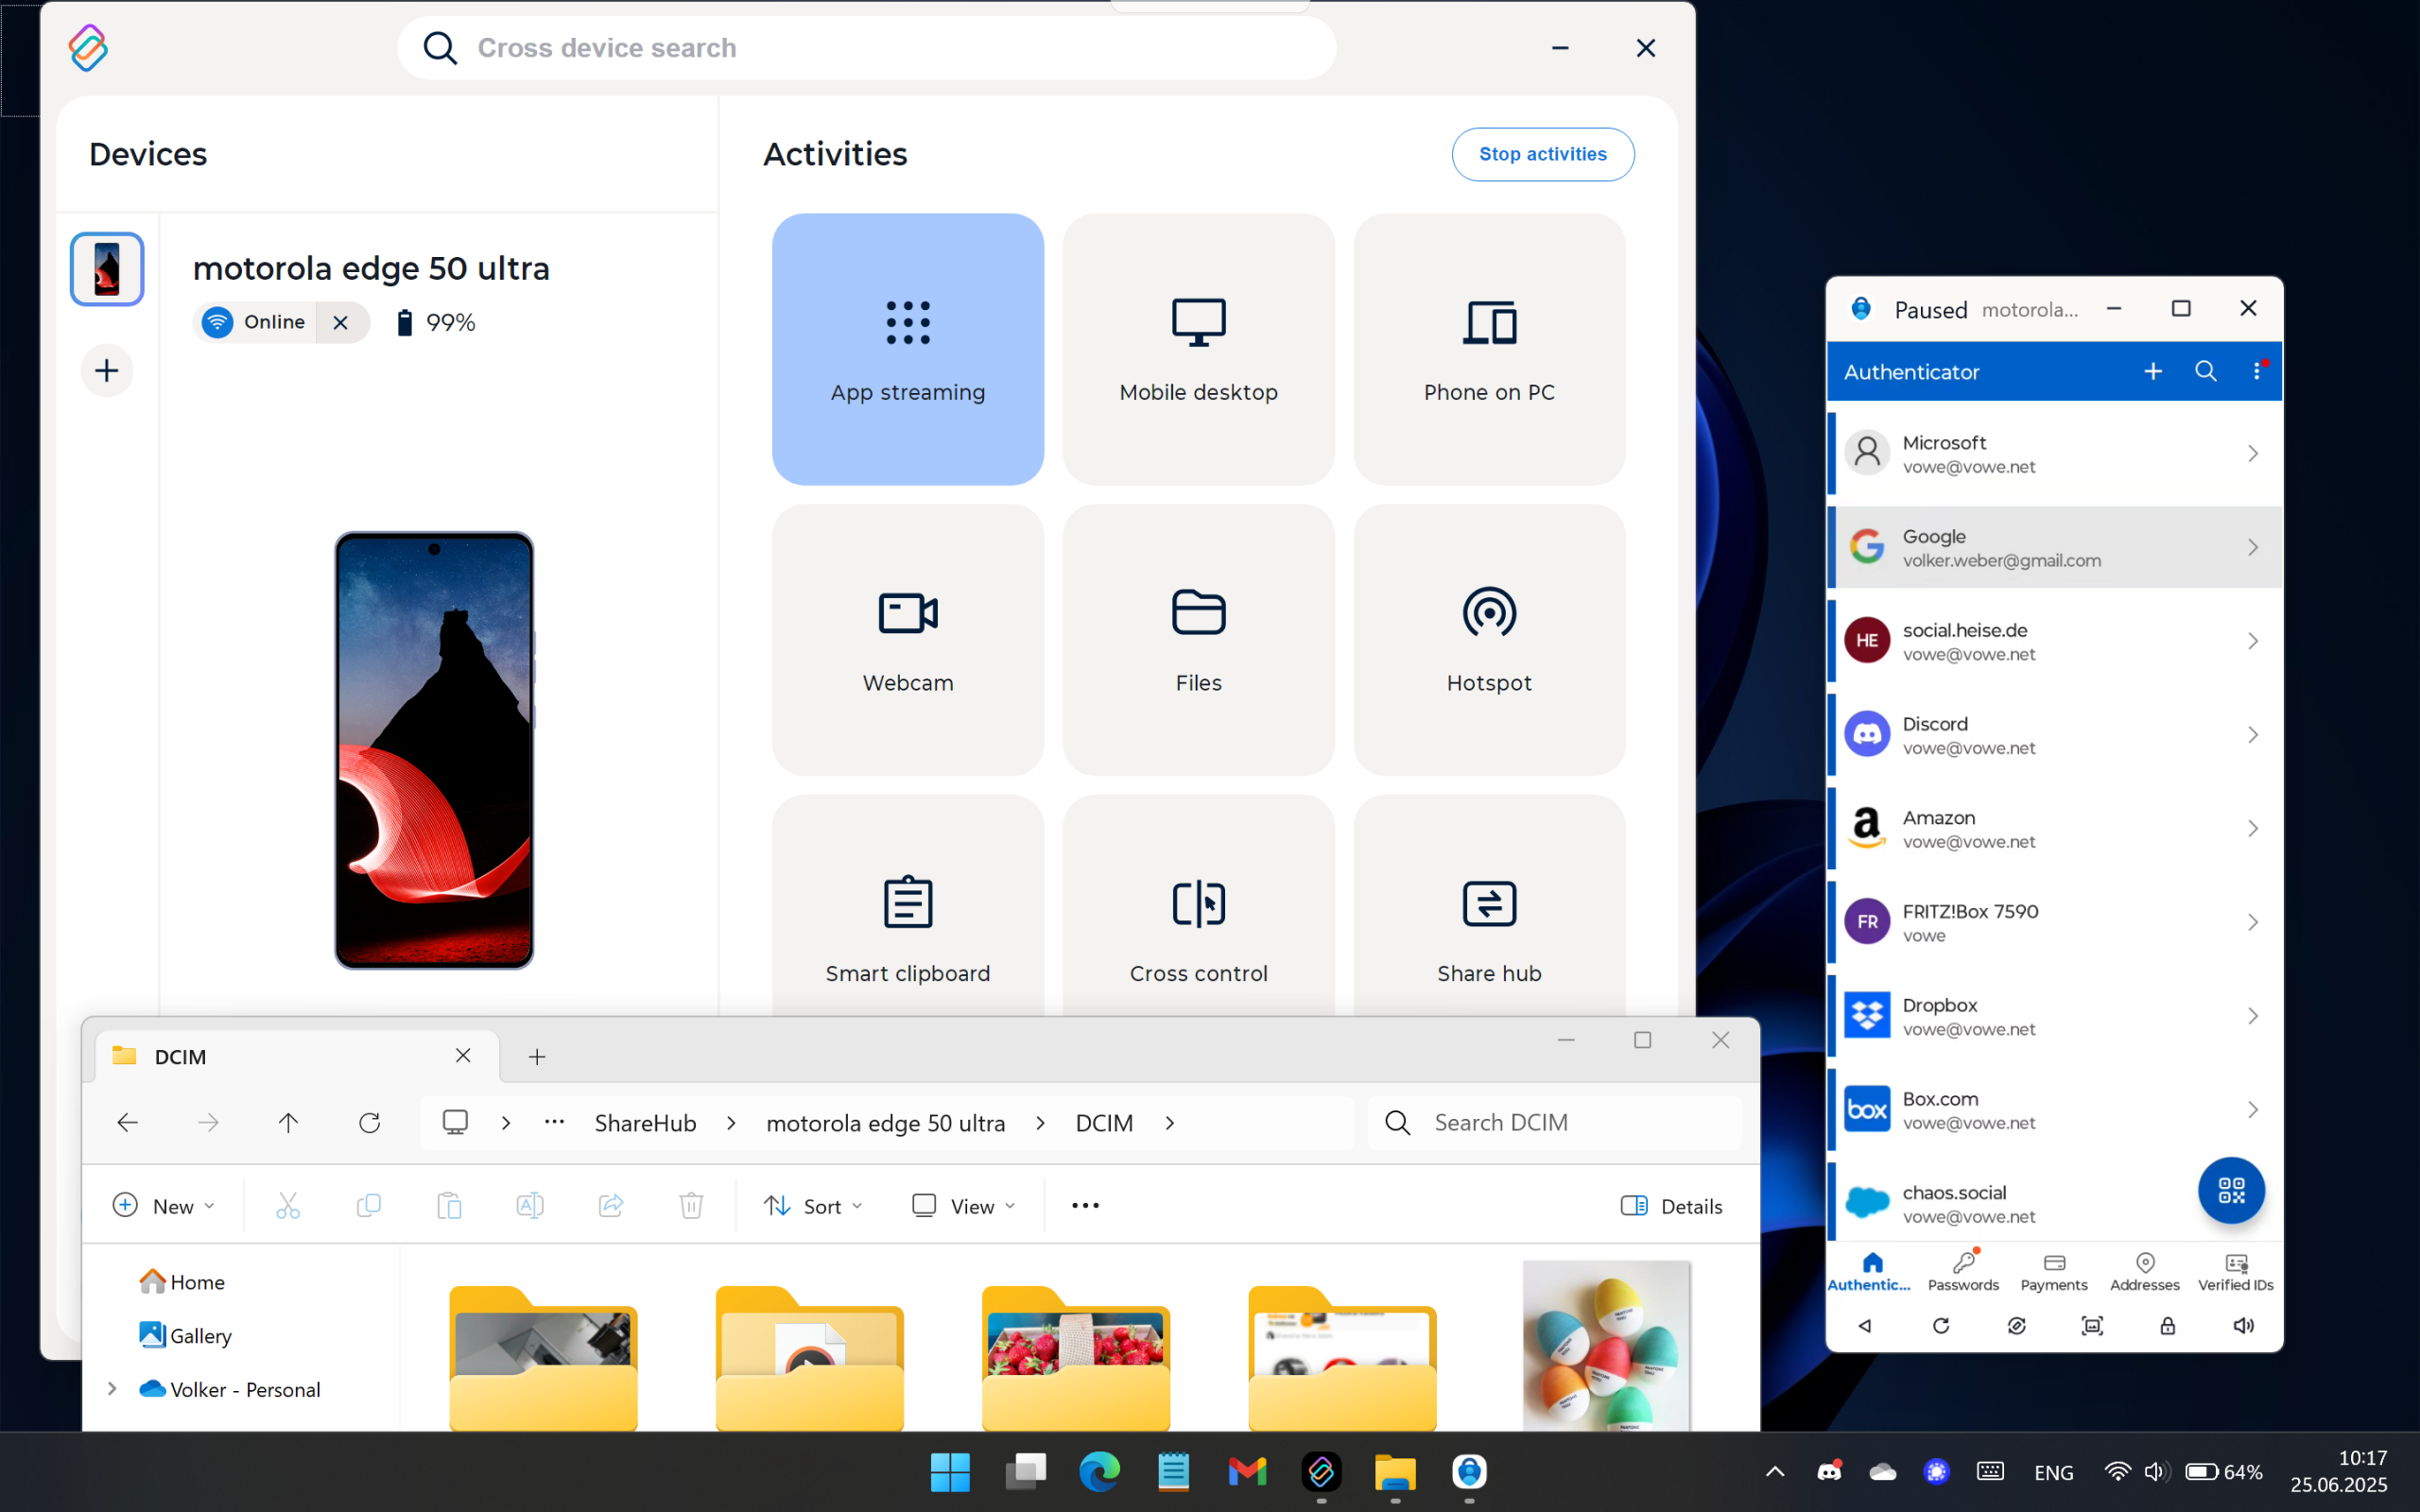Switch to the Passwords tab
The width and height of the screenshot is (2420, 1512).
(1963, 1271)
